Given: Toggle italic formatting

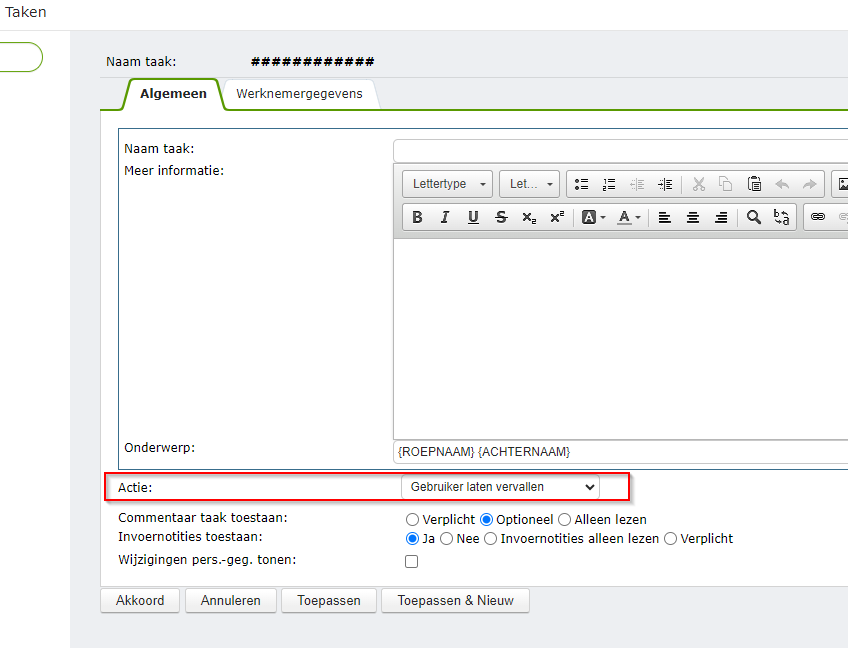Looking at the screenshot, I should [x=445, y=217].
